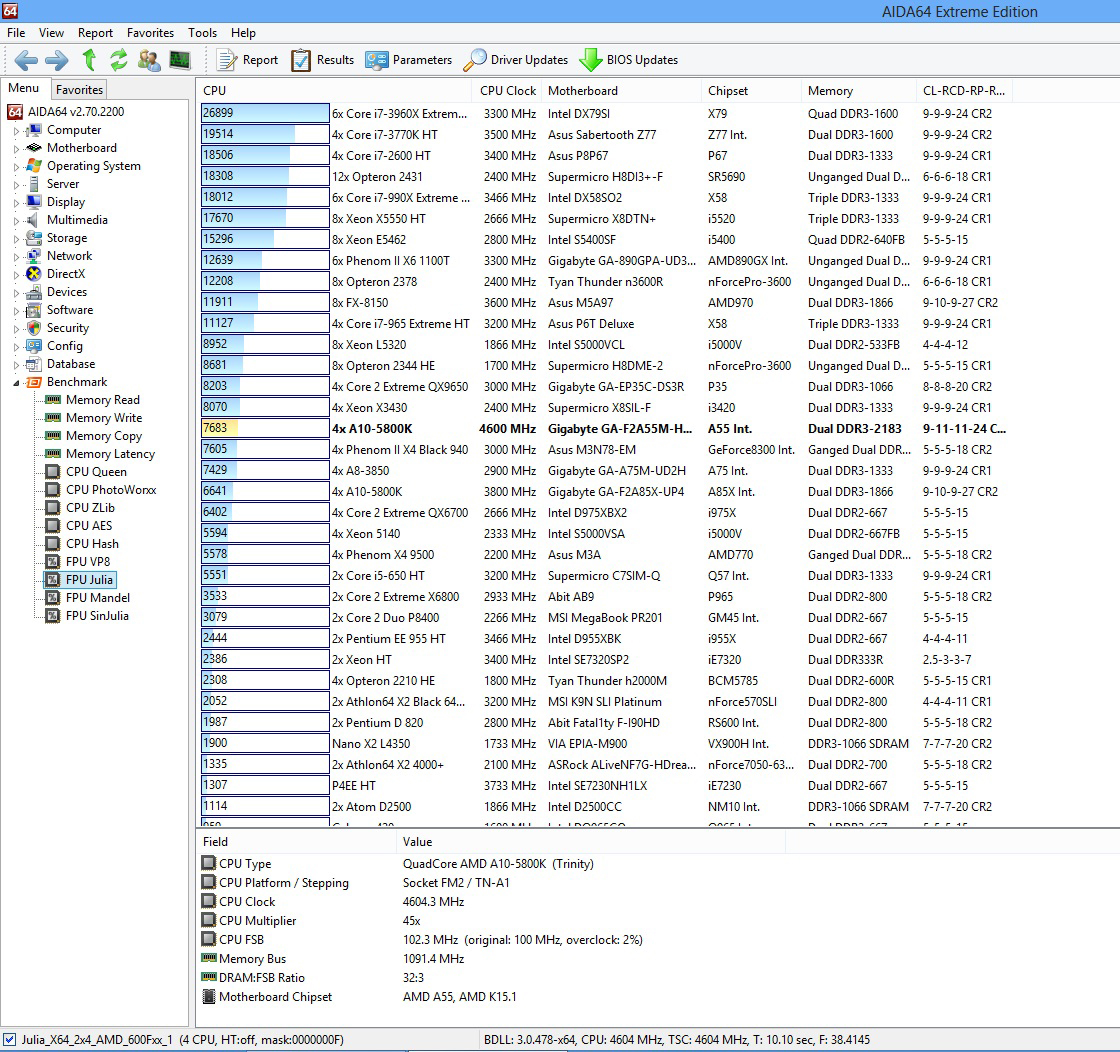Click the green Up arrow icon
The width and height of the screenshot is (1120, 1052).
pos(89,60)
